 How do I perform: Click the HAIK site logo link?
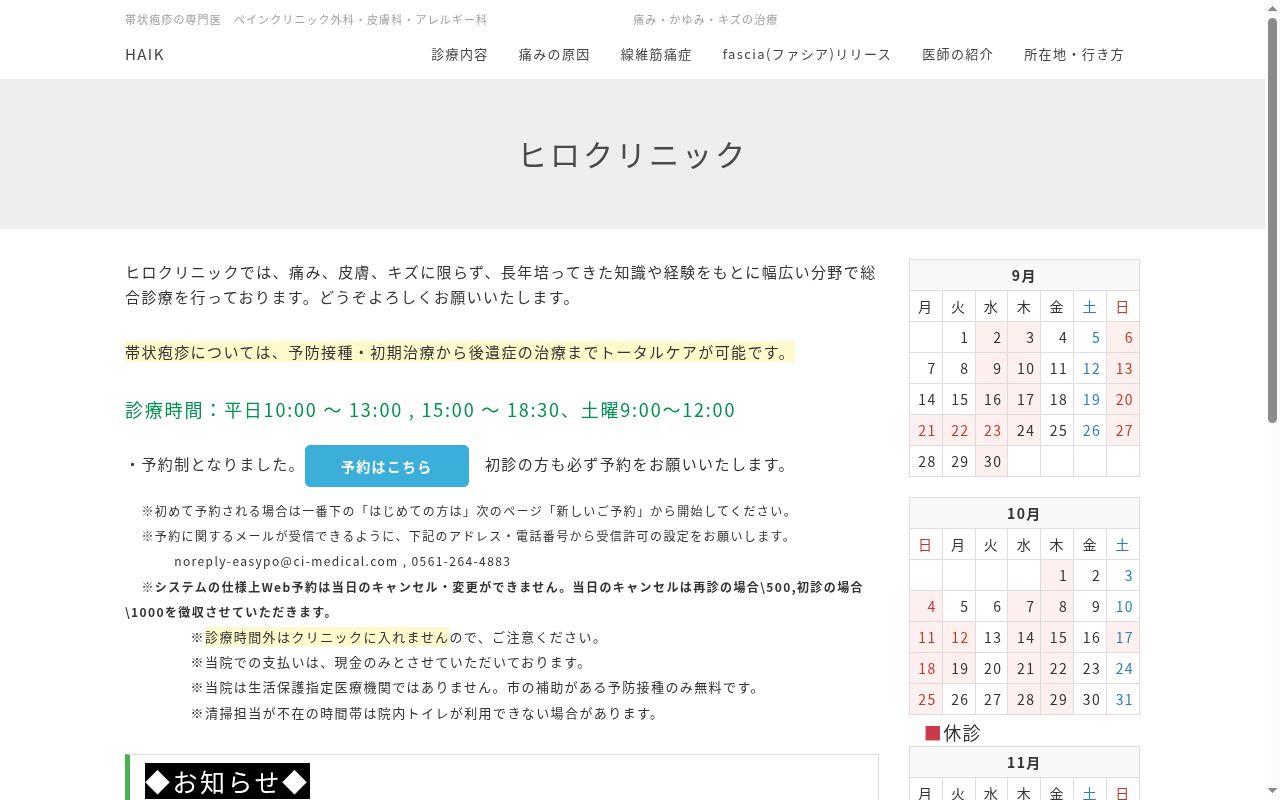point(145,54)
